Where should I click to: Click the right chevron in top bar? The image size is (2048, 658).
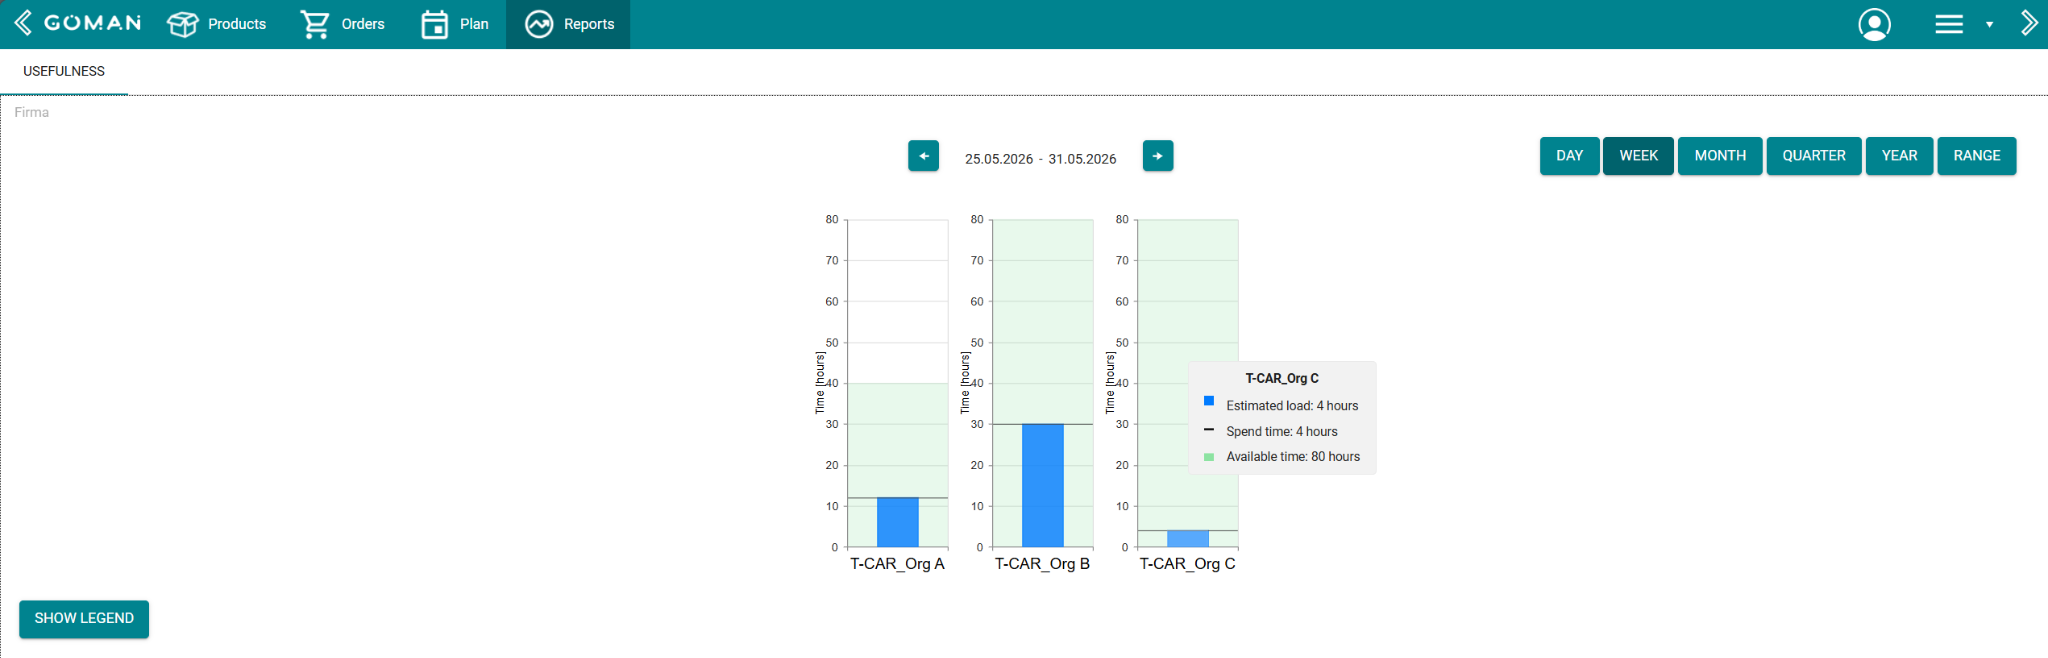2028,23
